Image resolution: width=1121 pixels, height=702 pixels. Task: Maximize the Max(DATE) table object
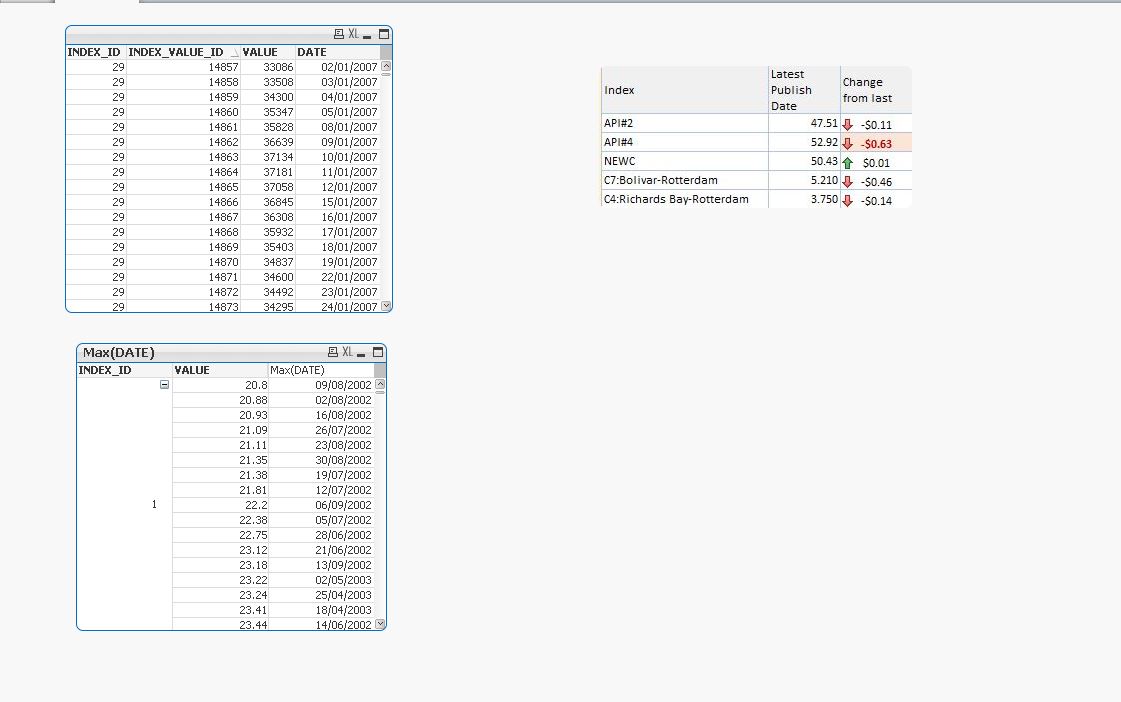coord(378,352)
